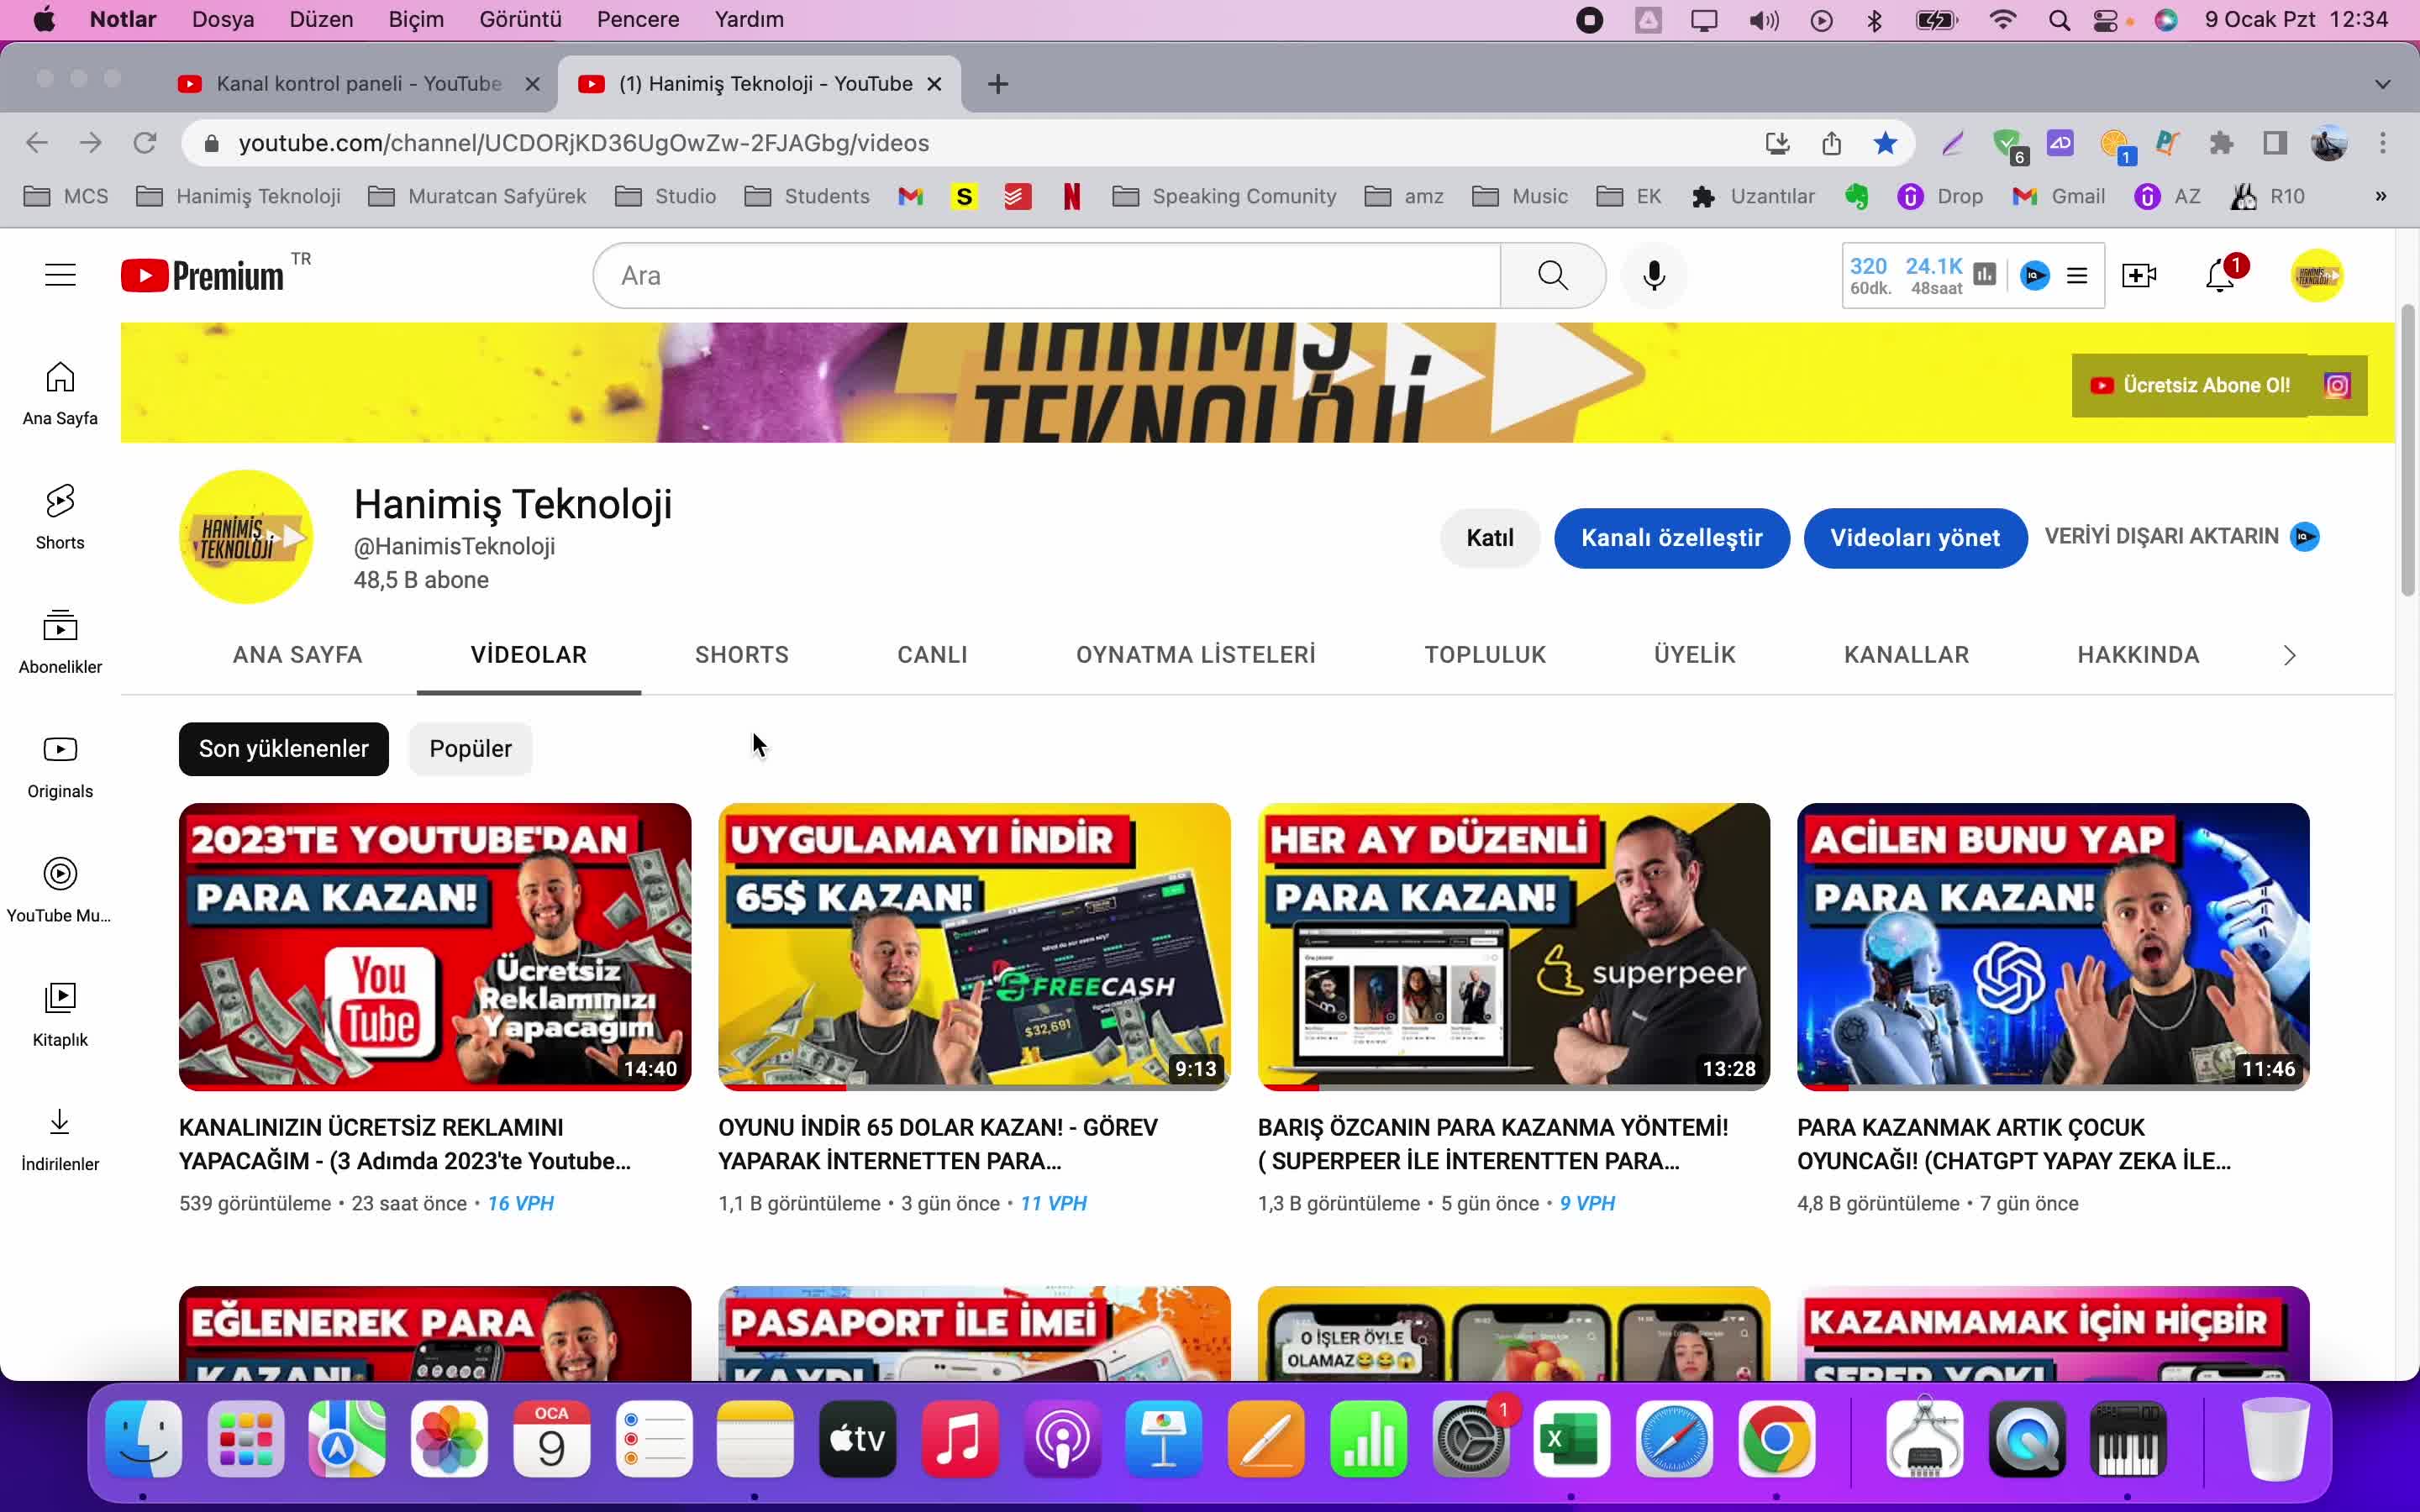Open the superpeer video thumbnail
Image resolution: width=2420 pixels, height=1512 pixels.
1513,946
